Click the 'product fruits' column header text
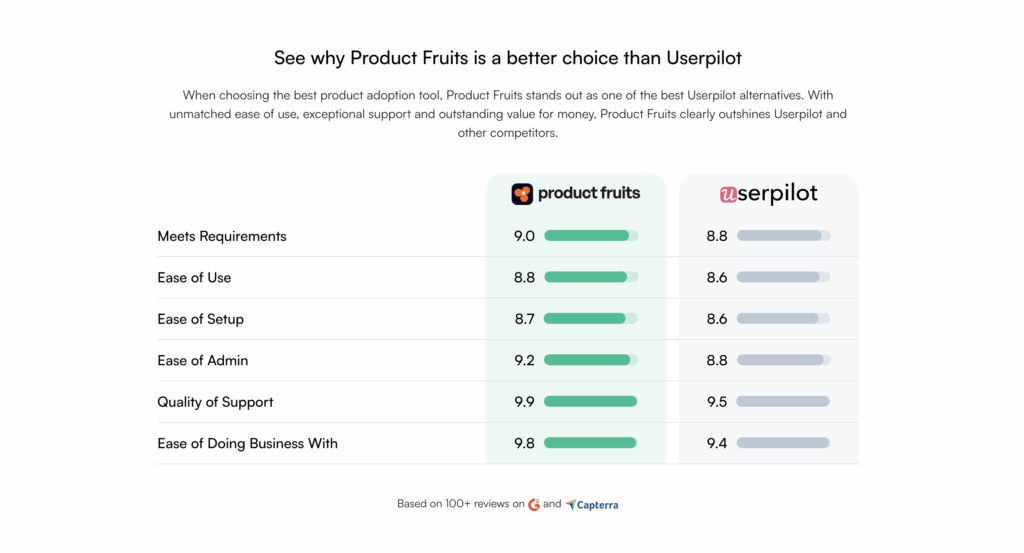Viewport: 1024px width, 553px height. pos(588,193)
